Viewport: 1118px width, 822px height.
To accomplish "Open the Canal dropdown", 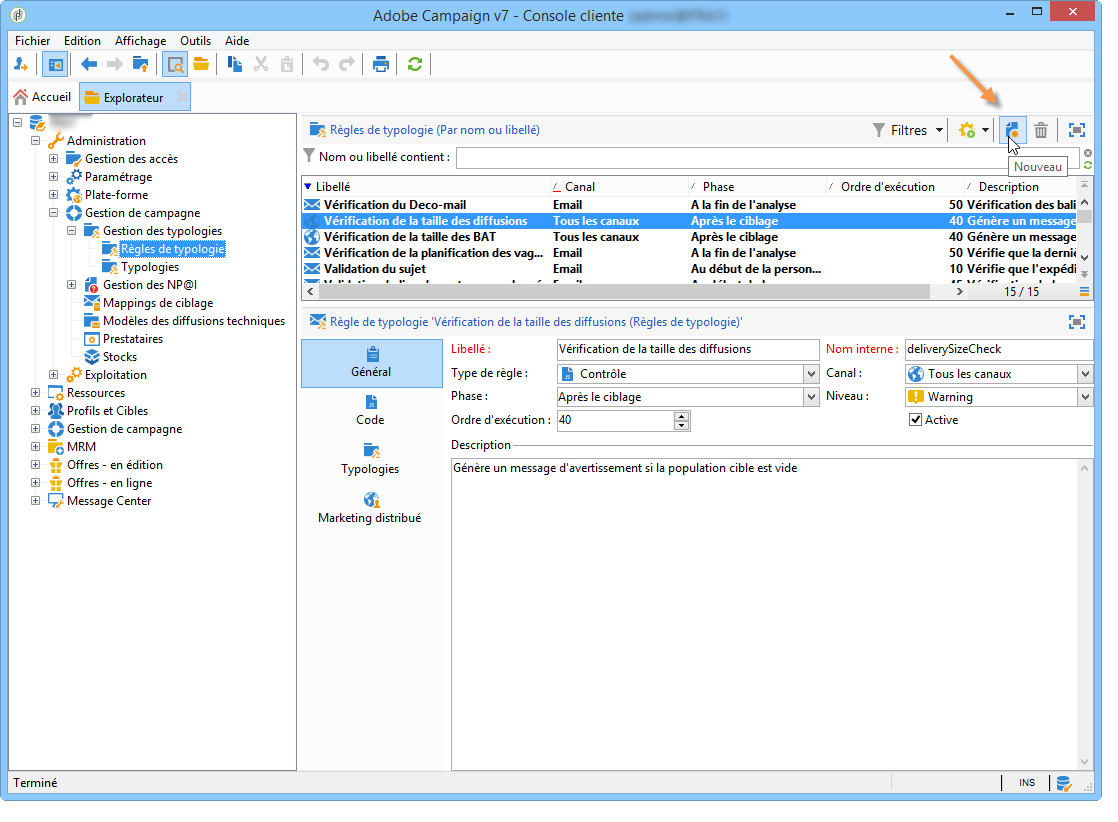I will pos(1084,374).
